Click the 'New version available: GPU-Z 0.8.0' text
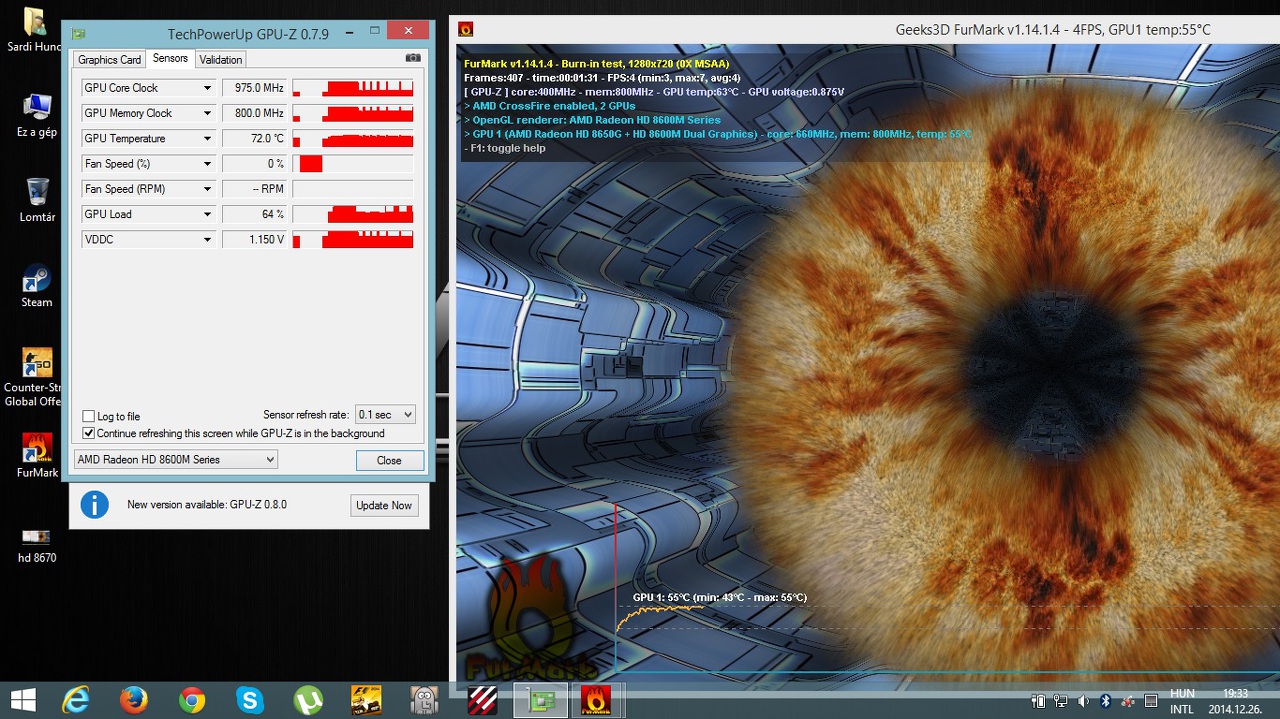This screenshot has height=719, width=1280. tap(207, 505)
